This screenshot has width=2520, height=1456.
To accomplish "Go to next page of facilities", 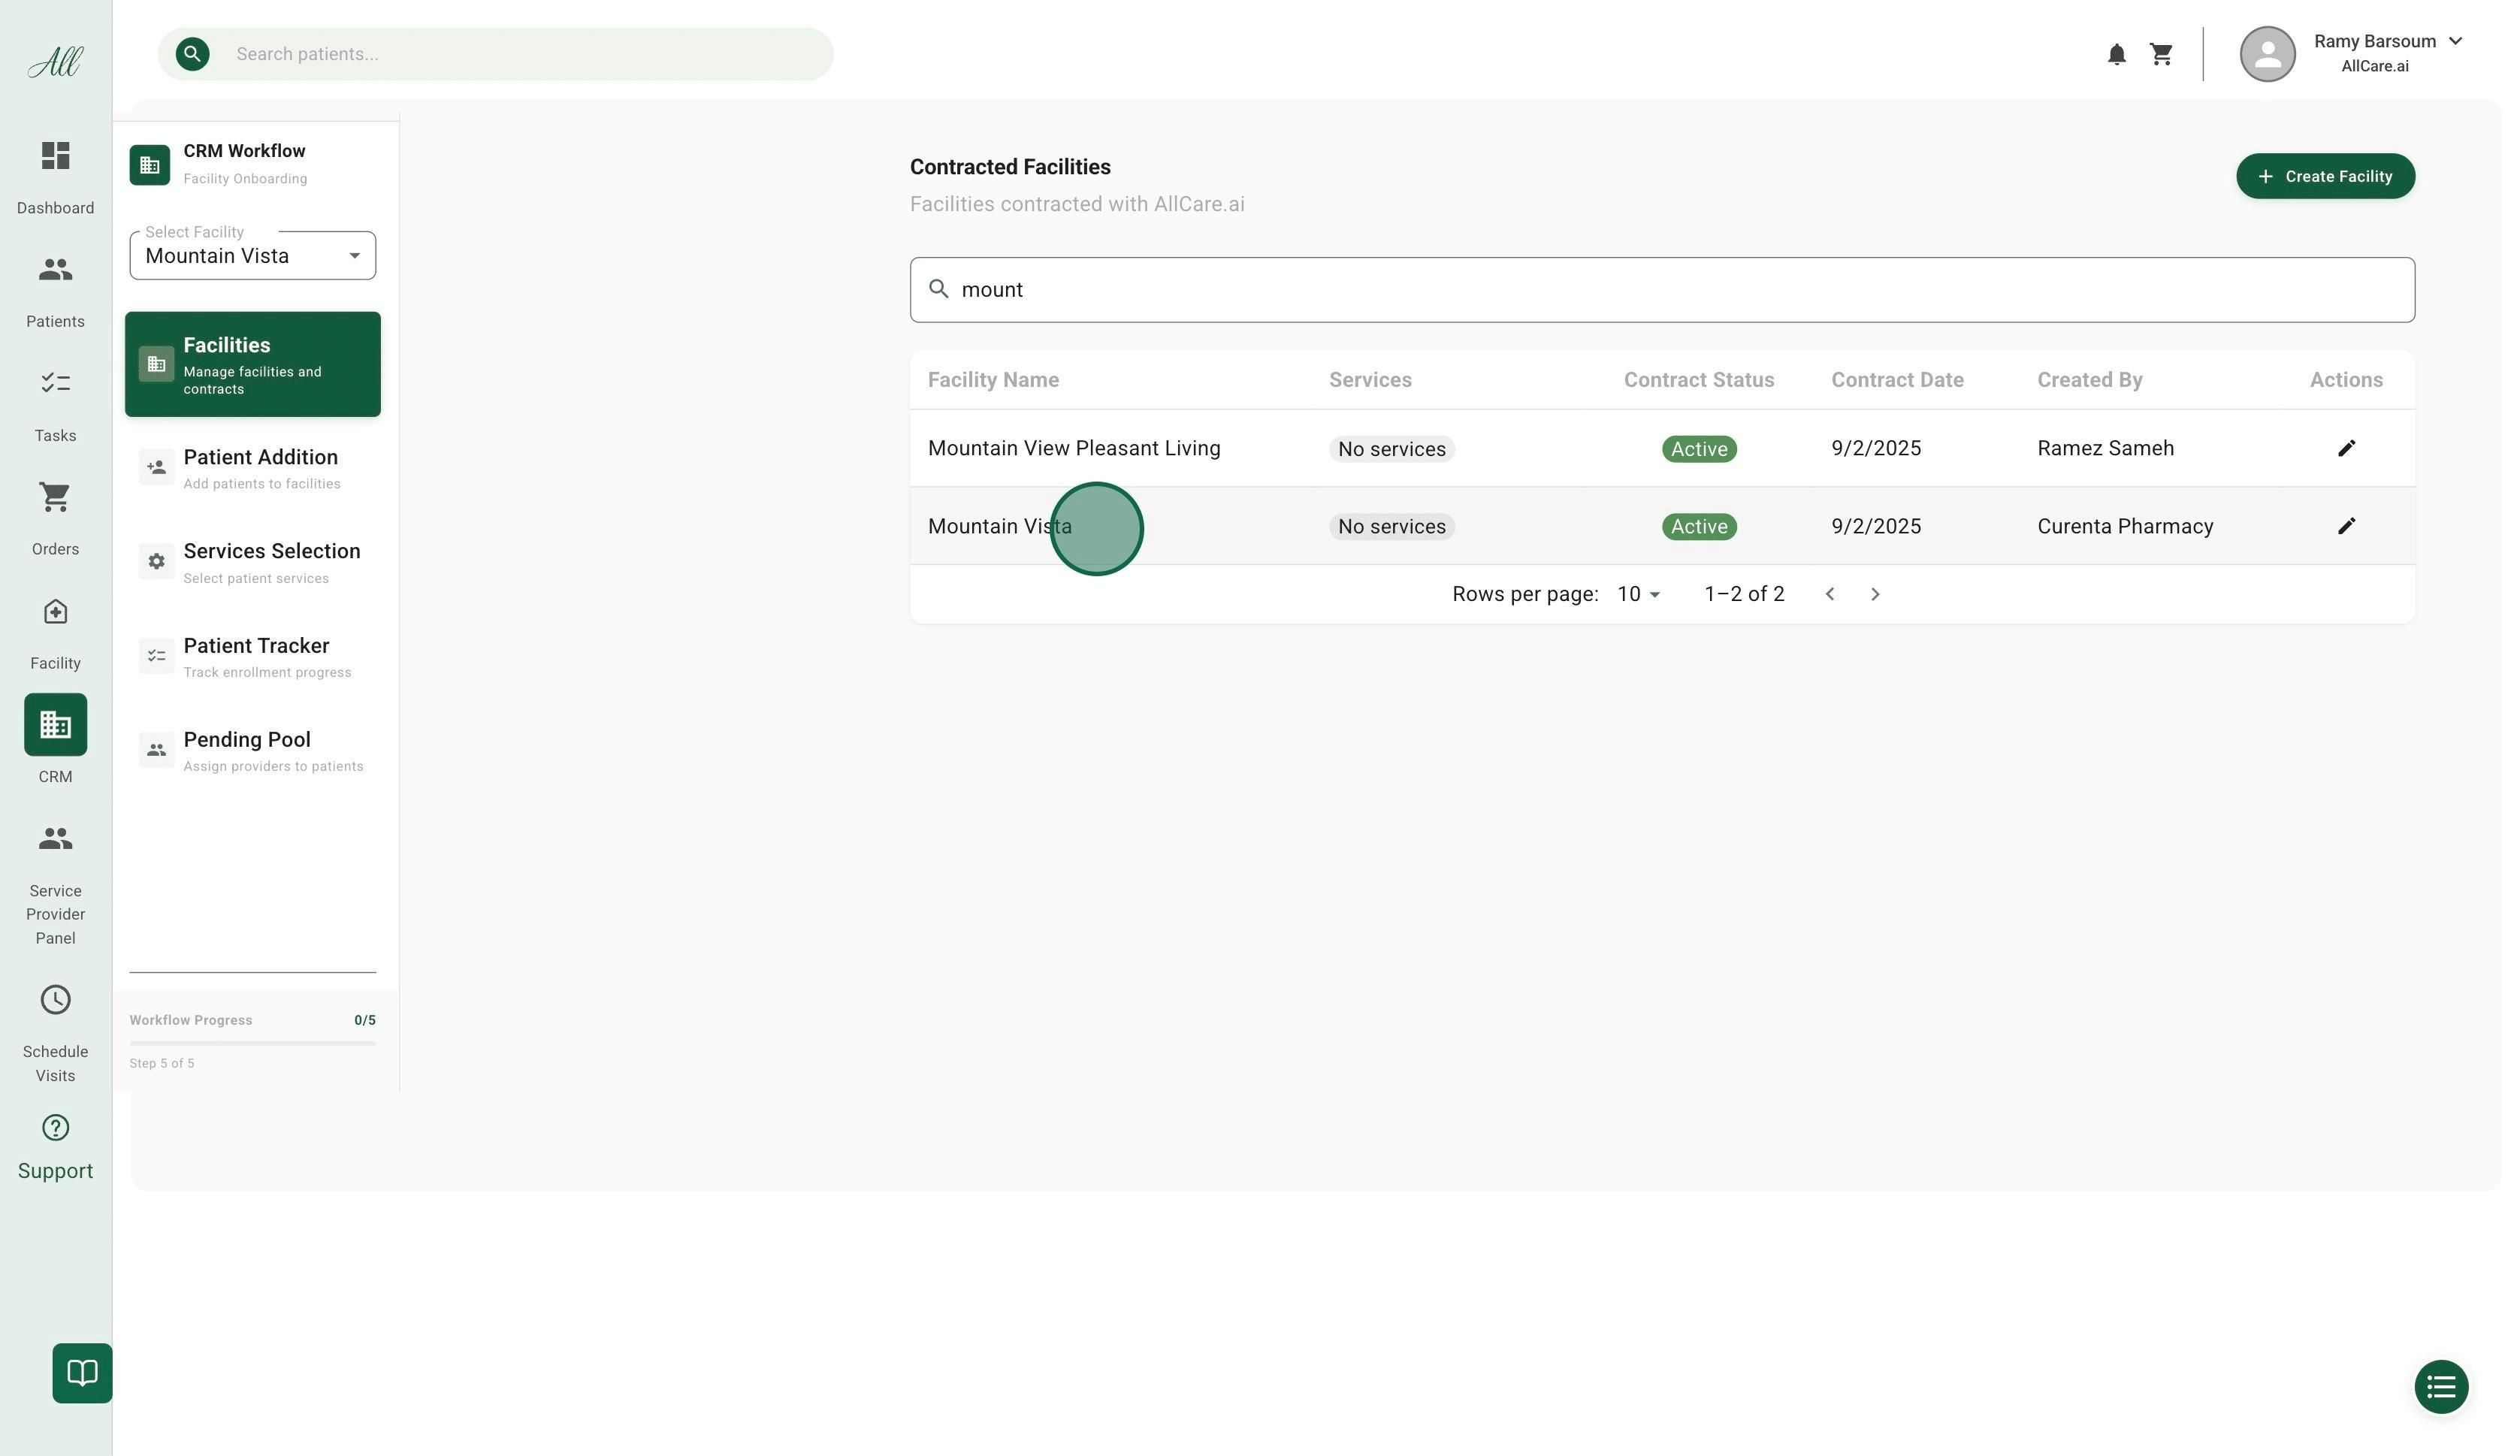I will click(1875, 595).
